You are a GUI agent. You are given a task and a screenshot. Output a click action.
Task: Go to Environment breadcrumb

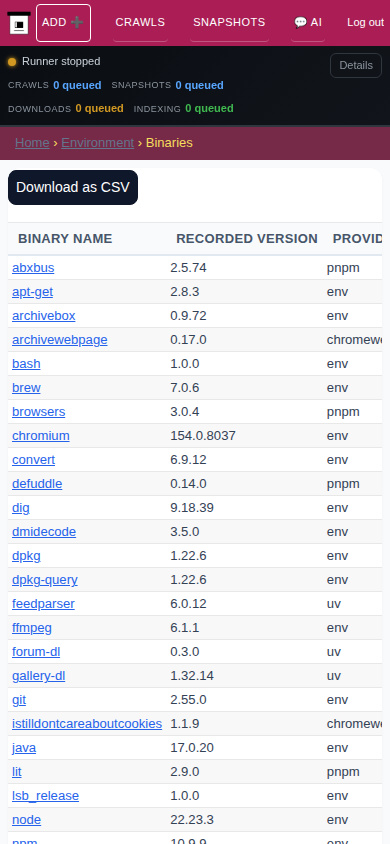click(97, 143)
